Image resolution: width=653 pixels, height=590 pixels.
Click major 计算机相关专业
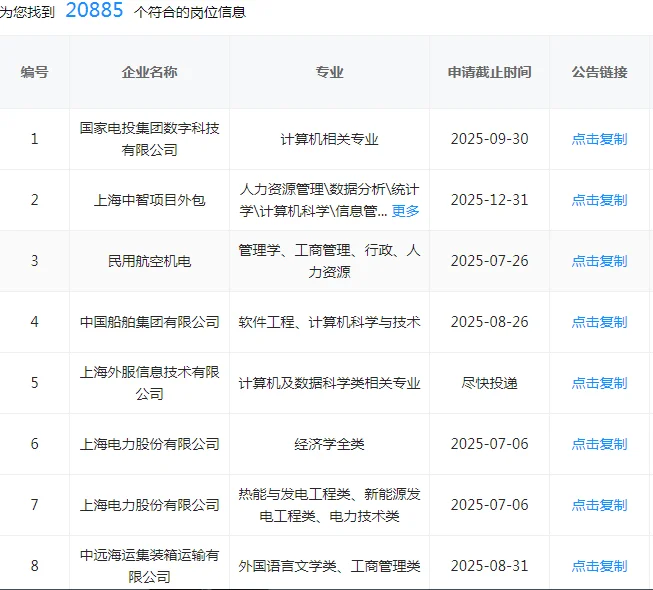329,139
